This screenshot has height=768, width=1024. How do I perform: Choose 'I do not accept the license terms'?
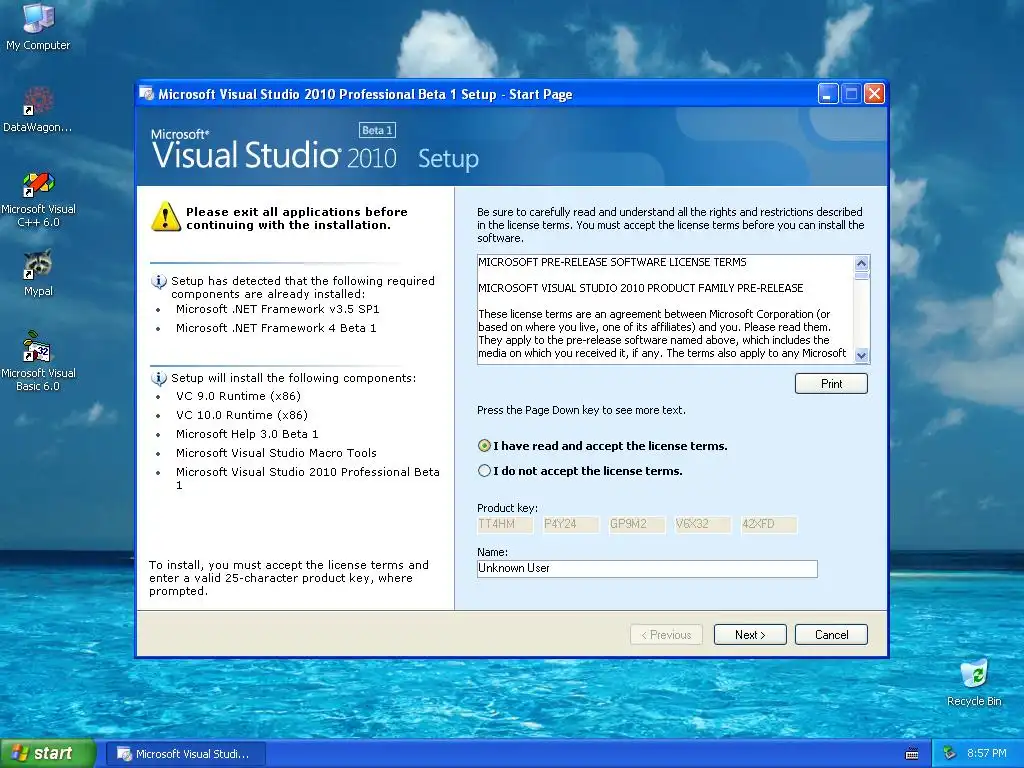(484, 471)
